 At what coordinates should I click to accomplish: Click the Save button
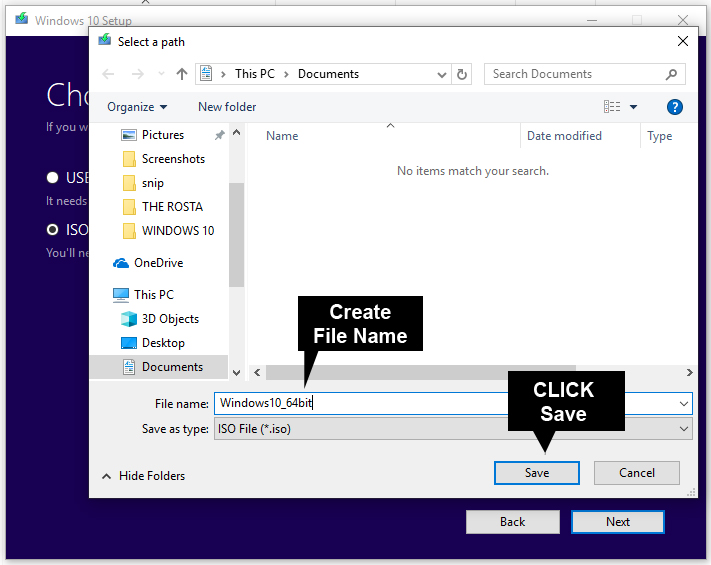[x=537, y=473]
